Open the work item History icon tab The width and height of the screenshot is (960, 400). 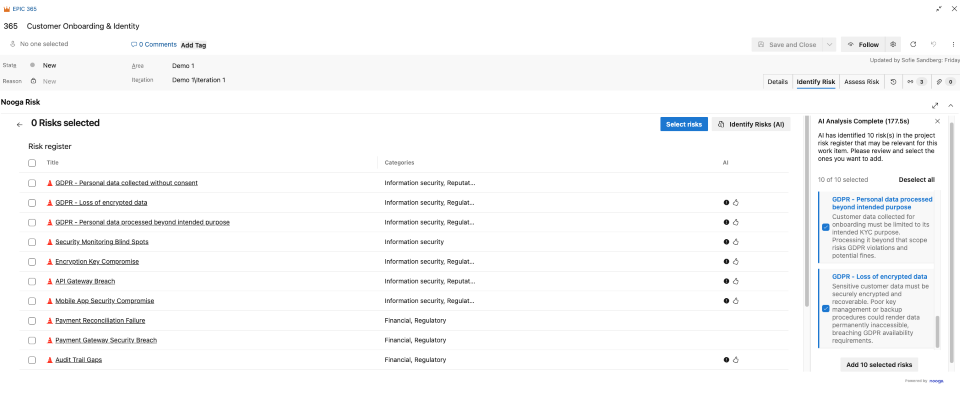point(893,81)
